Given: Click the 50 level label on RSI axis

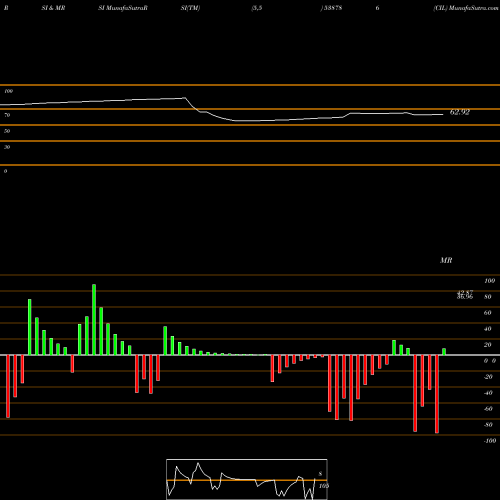Looking at the screenshot, I should click(7, 131).
